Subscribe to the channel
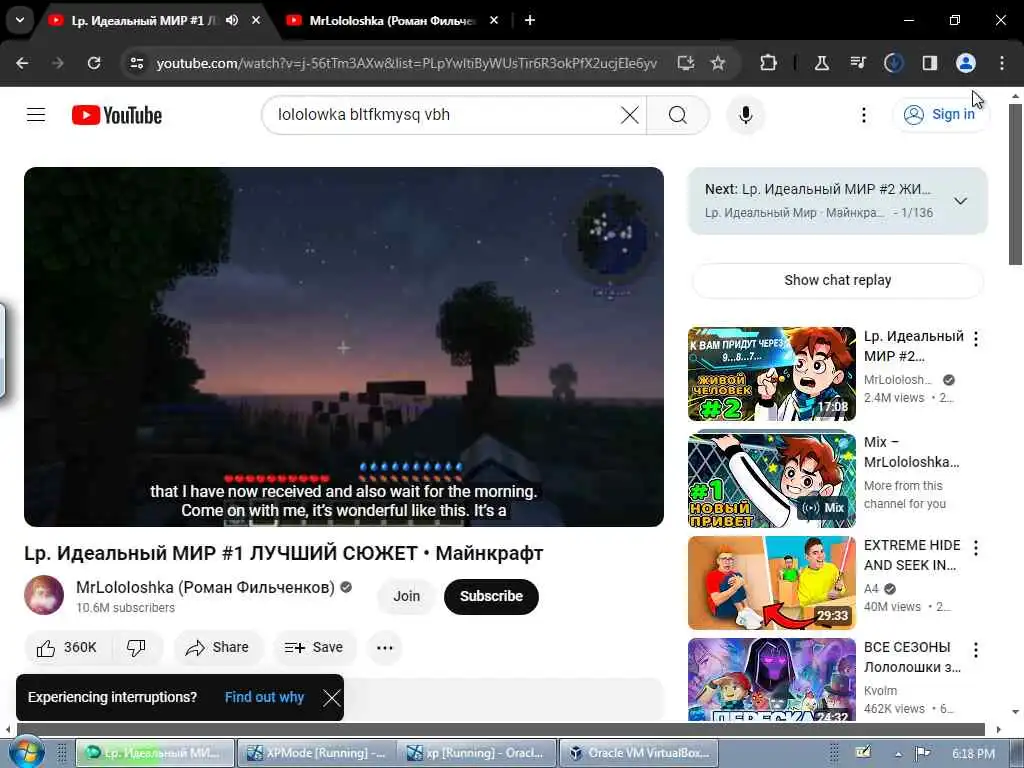The width and height of the screenshot is (1024, 768). pos(491,596)
